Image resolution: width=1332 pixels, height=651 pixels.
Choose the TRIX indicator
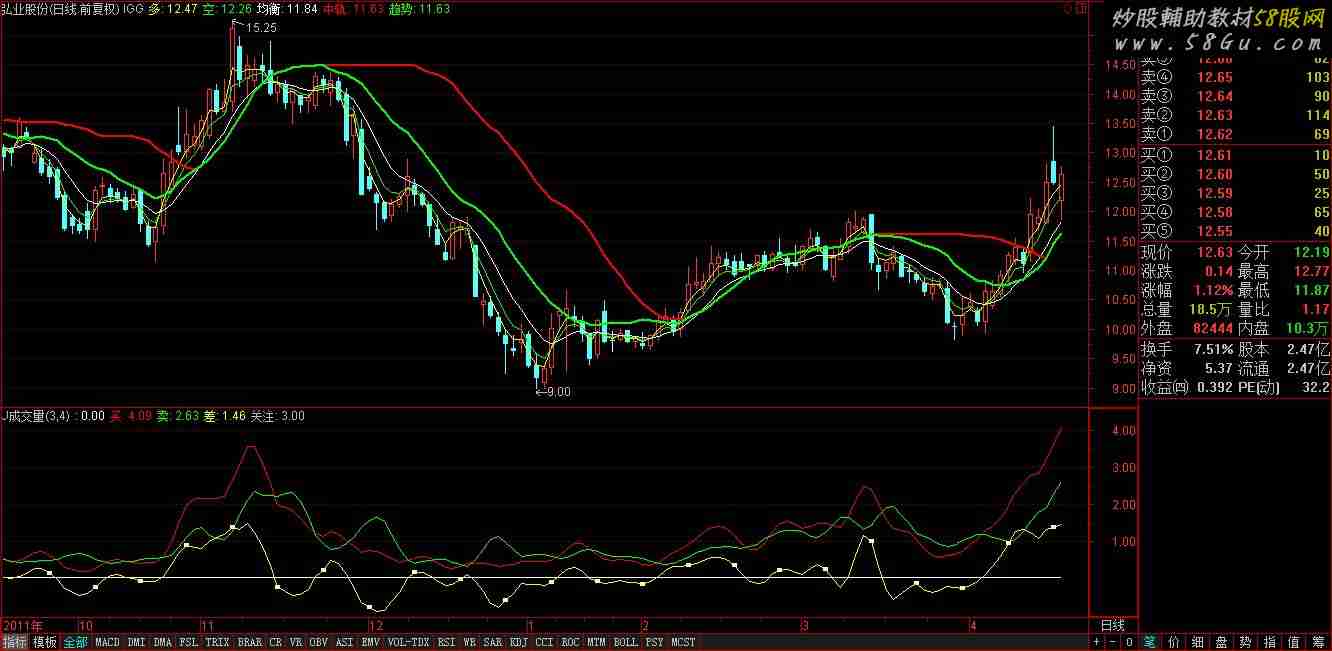(x=218, y=642)
